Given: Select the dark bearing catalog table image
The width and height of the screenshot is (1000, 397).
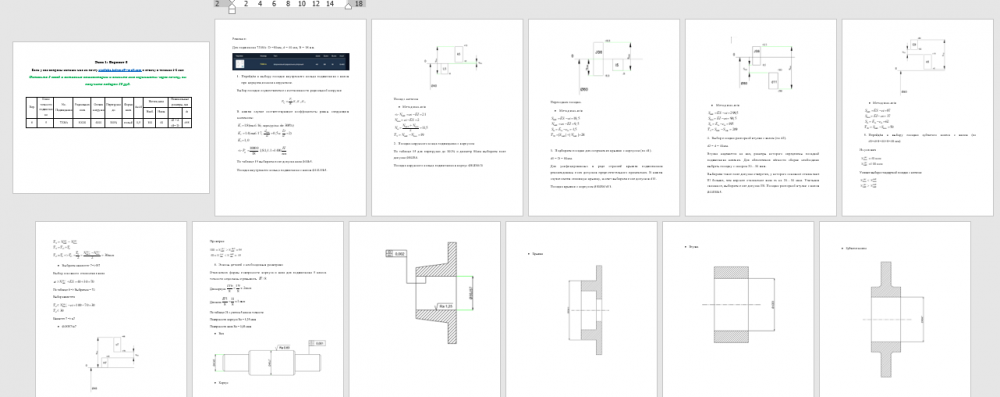Looking at the screenshot, I should (x=291, y=61).
